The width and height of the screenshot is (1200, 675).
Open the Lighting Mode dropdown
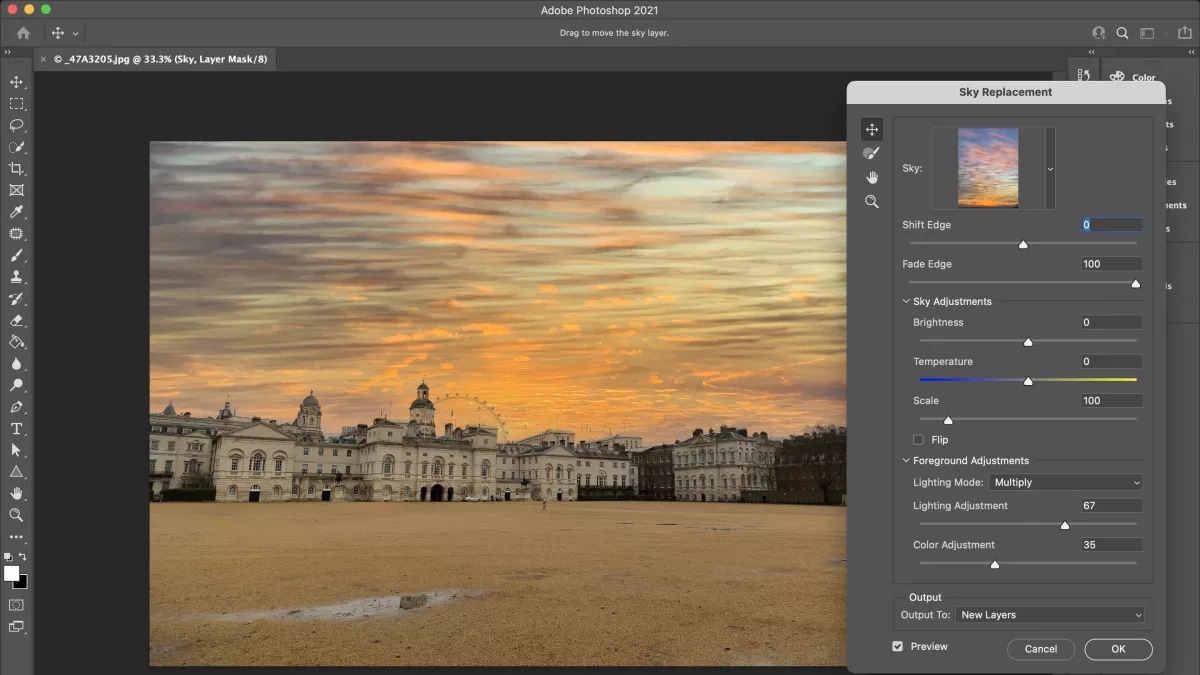tap(1065, 483)
